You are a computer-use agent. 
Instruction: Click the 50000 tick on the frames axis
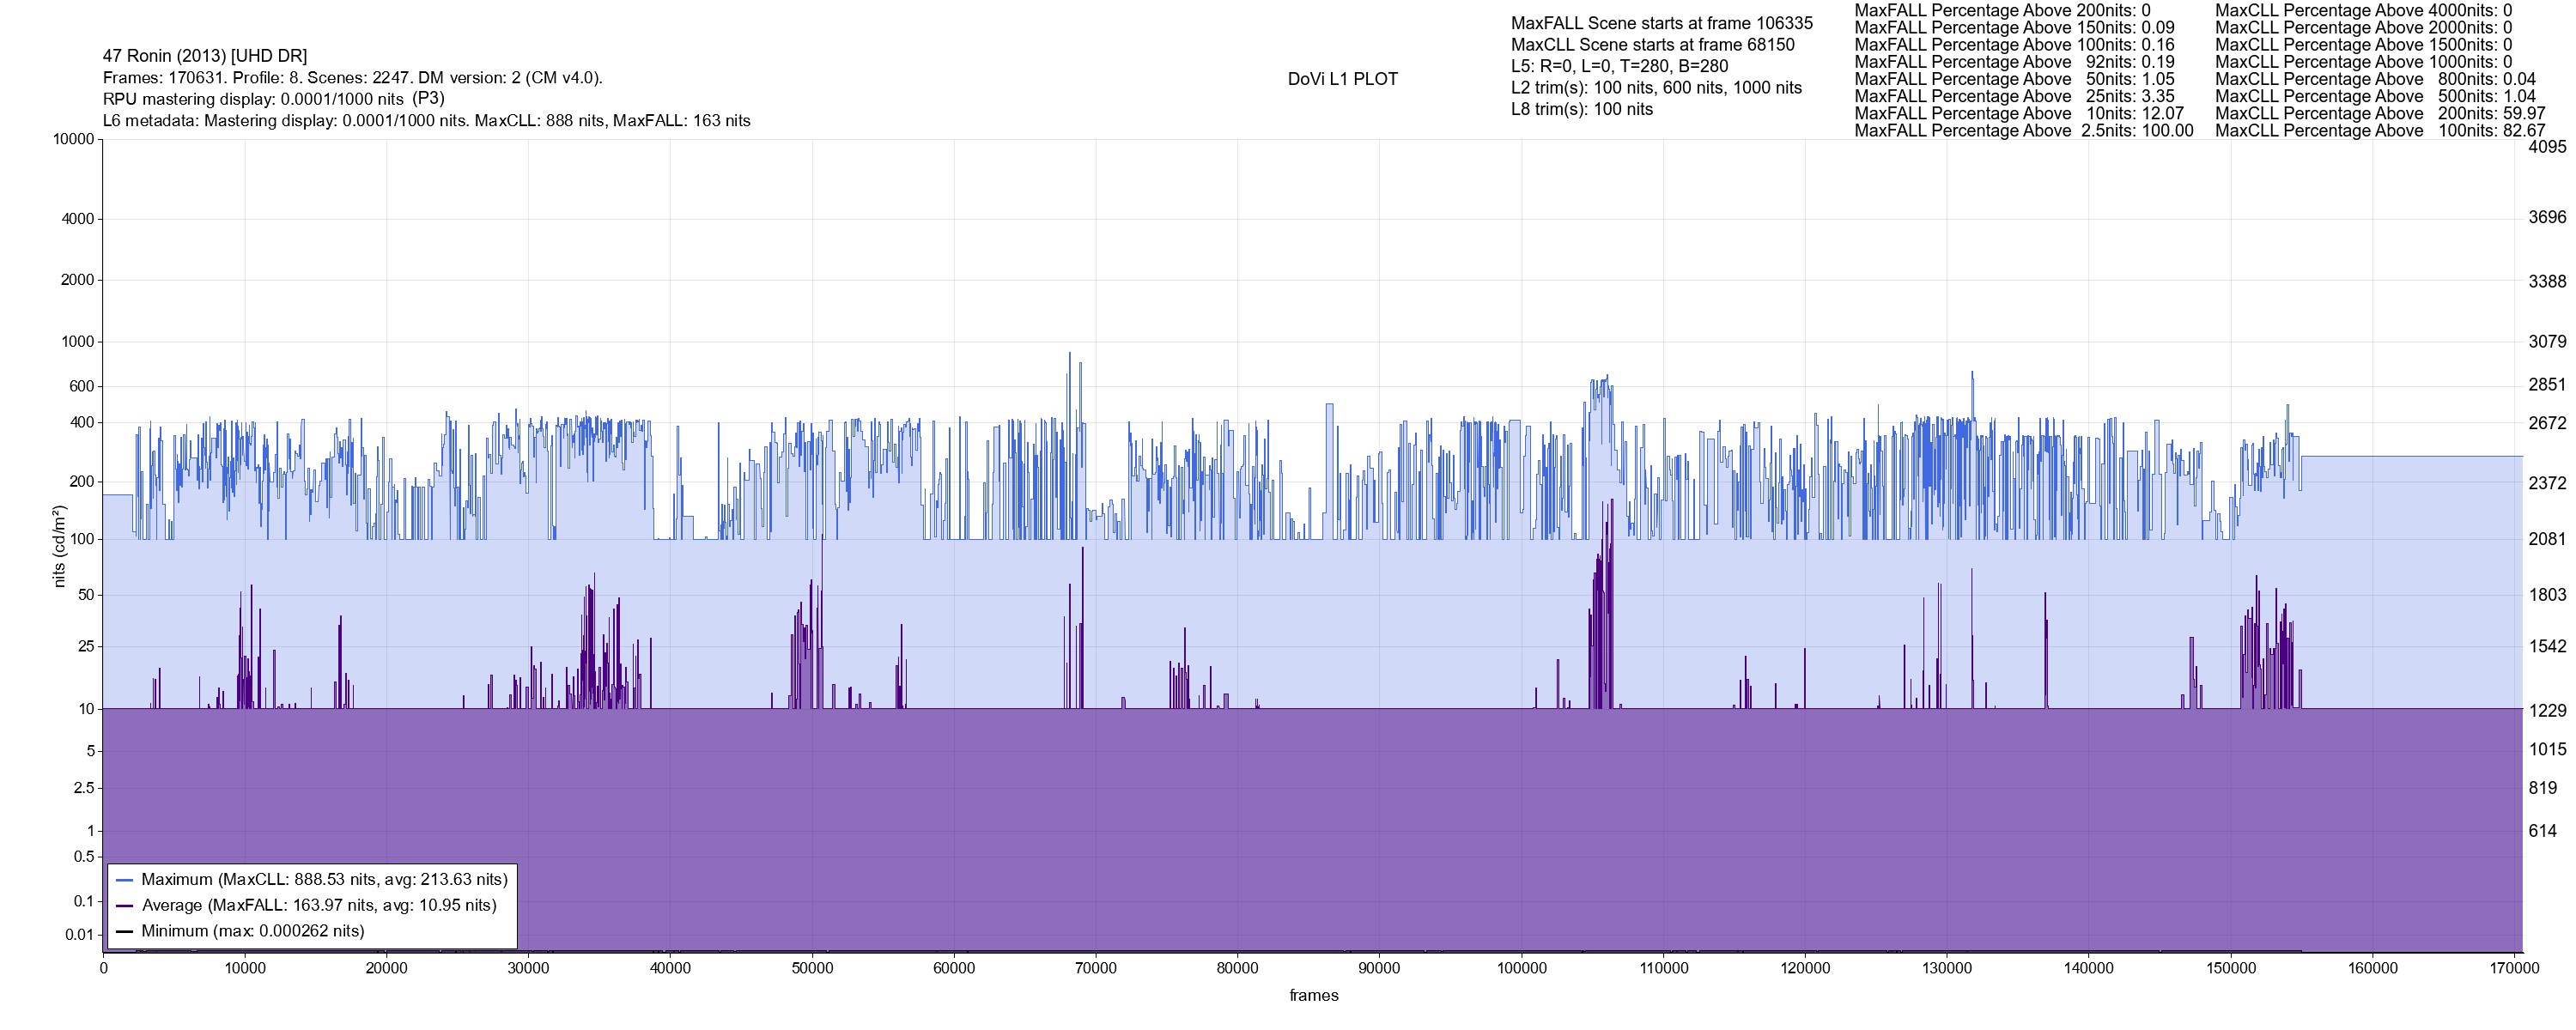(x=812, y=968)
